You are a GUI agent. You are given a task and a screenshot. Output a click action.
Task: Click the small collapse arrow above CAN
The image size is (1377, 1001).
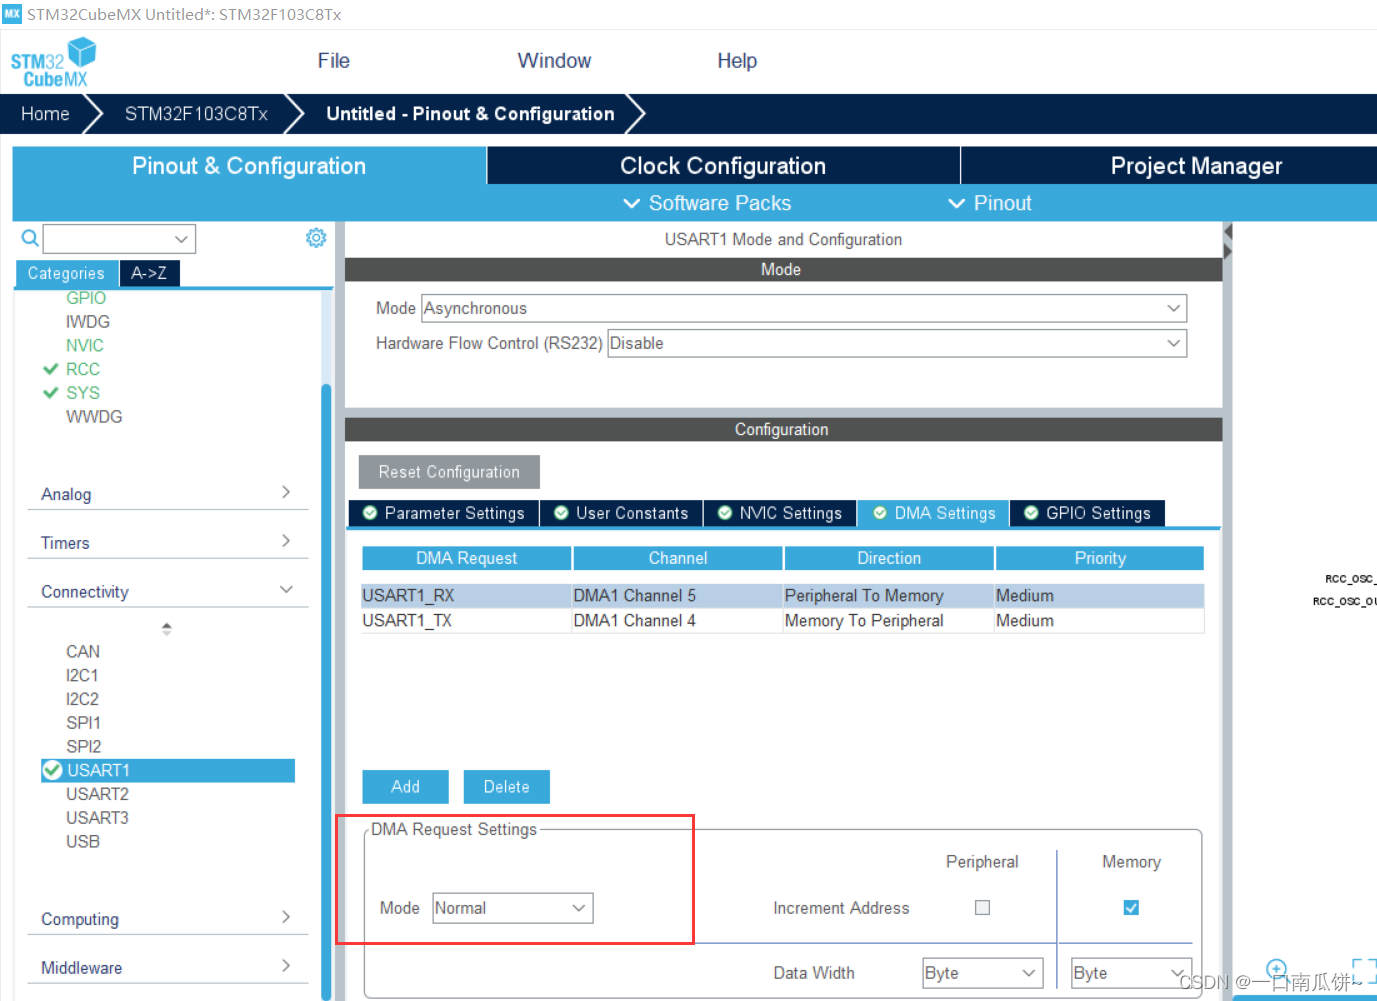166,628
